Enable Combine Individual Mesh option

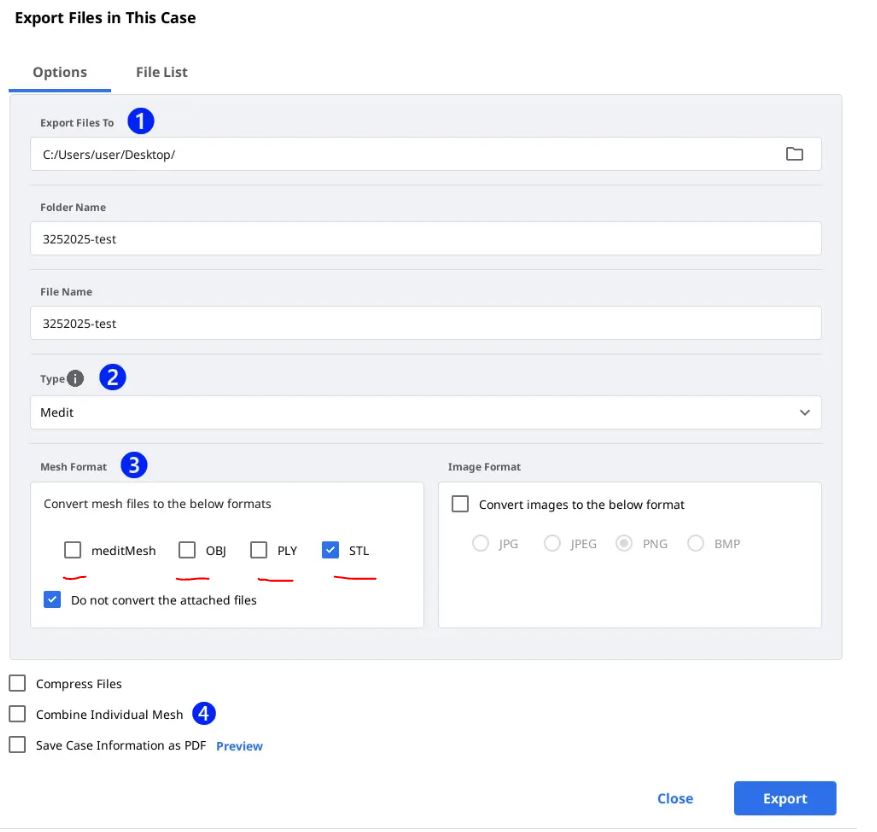tap(17, 714)
